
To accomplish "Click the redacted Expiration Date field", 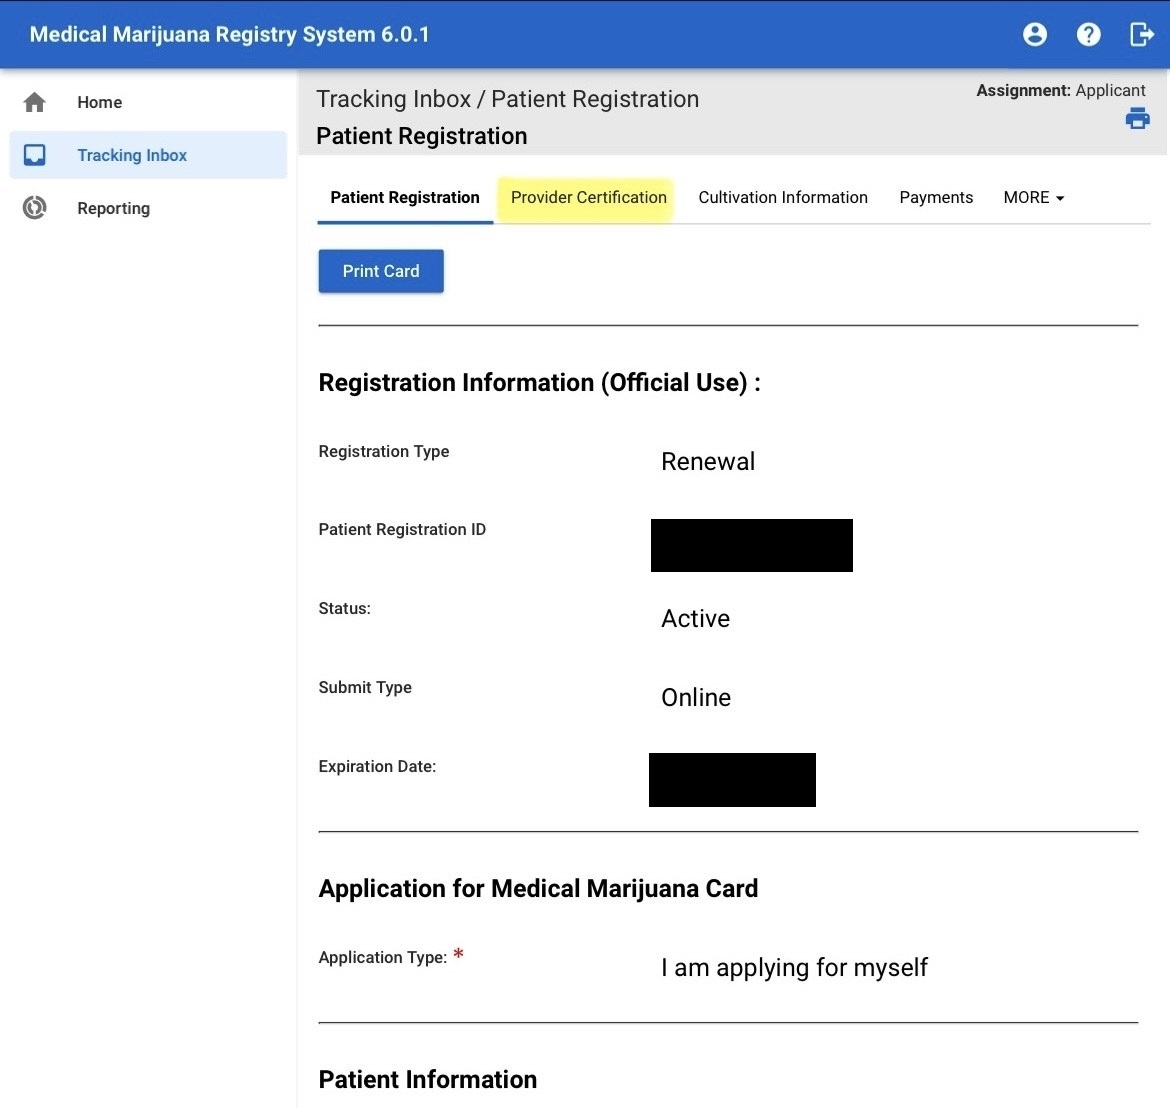I will tap(732, 780).
